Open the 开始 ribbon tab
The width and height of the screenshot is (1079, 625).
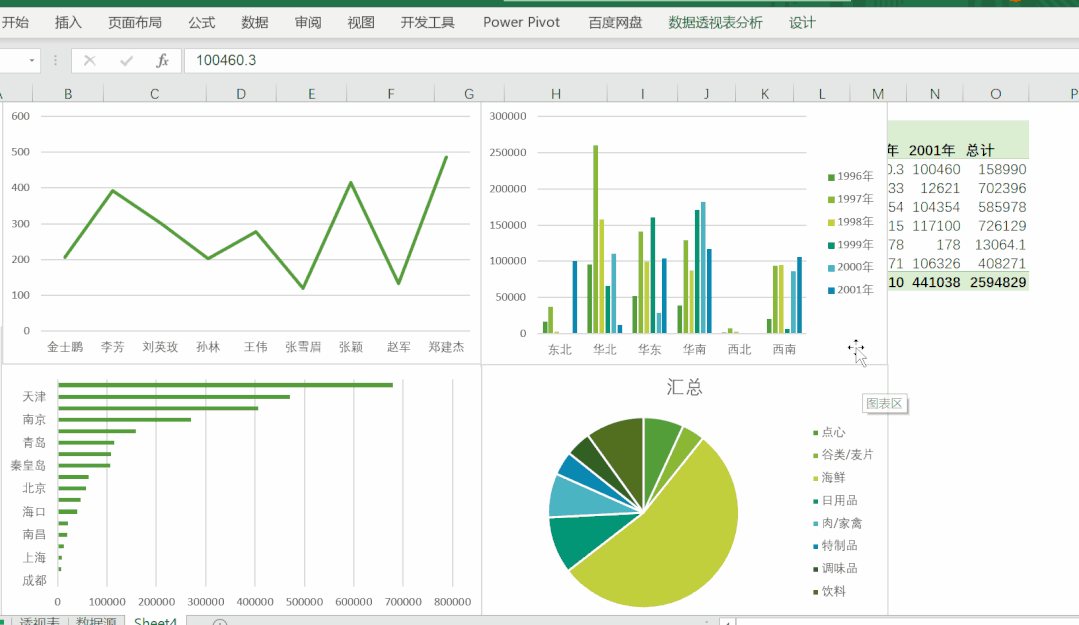pyautogui.click(x=15, y=22)
